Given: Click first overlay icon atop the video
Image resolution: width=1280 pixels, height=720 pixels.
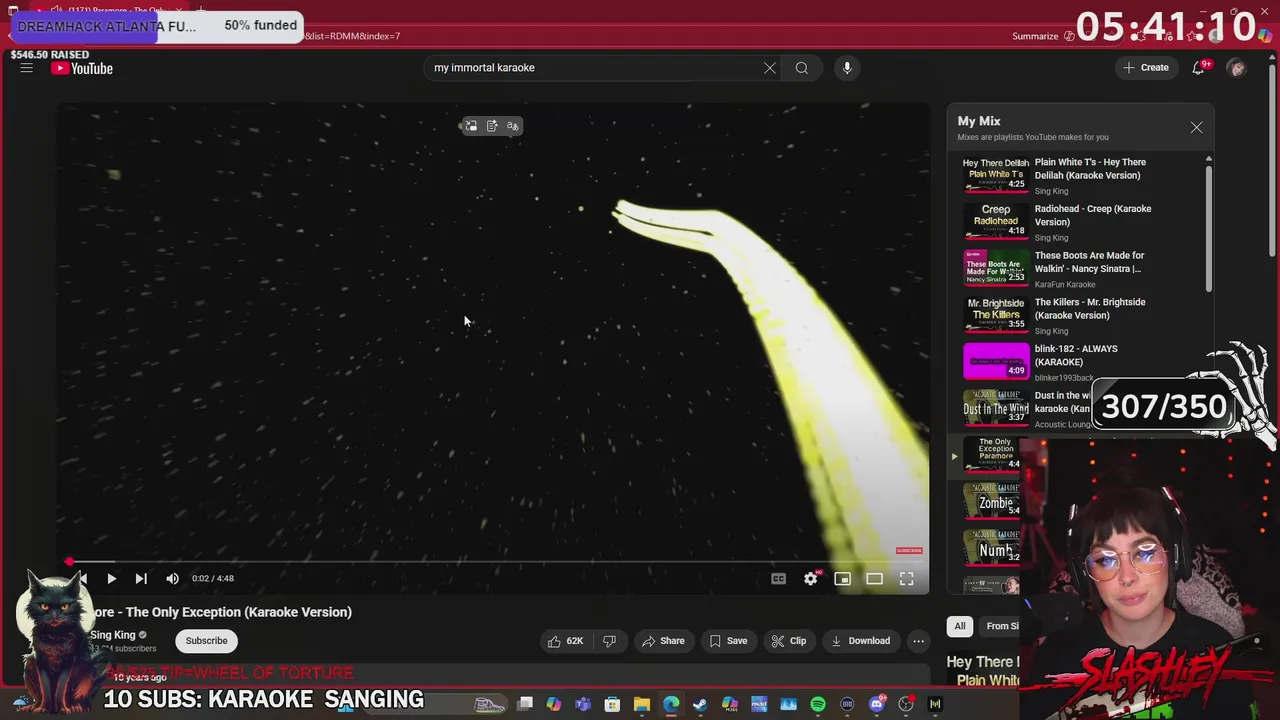Looking at the screenshot, I should click(x=471, y=126).
